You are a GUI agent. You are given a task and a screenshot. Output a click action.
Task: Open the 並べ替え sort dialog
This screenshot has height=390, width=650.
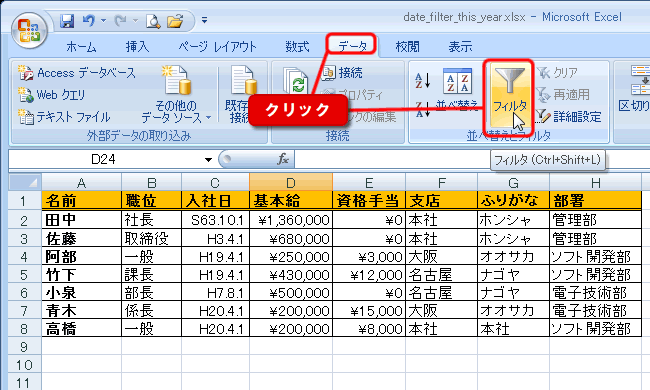[x=457, y=90]
